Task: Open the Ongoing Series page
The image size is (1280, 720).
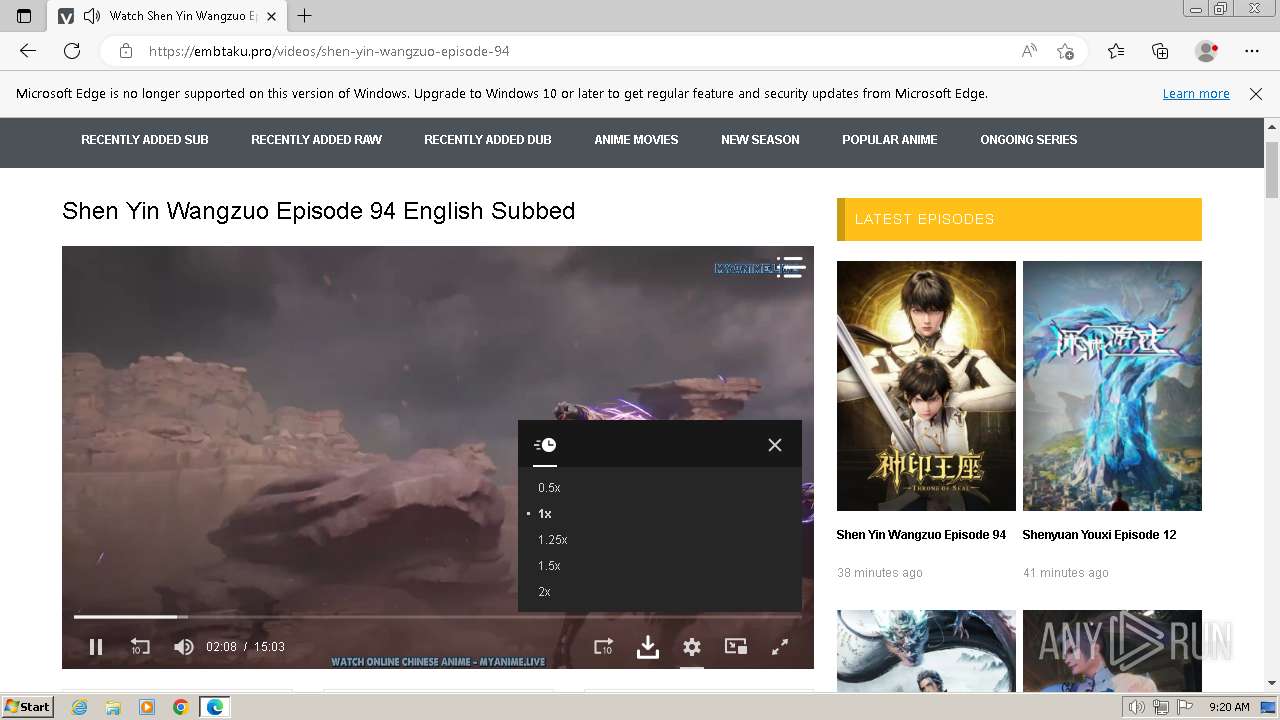Action: [1029, 140]
